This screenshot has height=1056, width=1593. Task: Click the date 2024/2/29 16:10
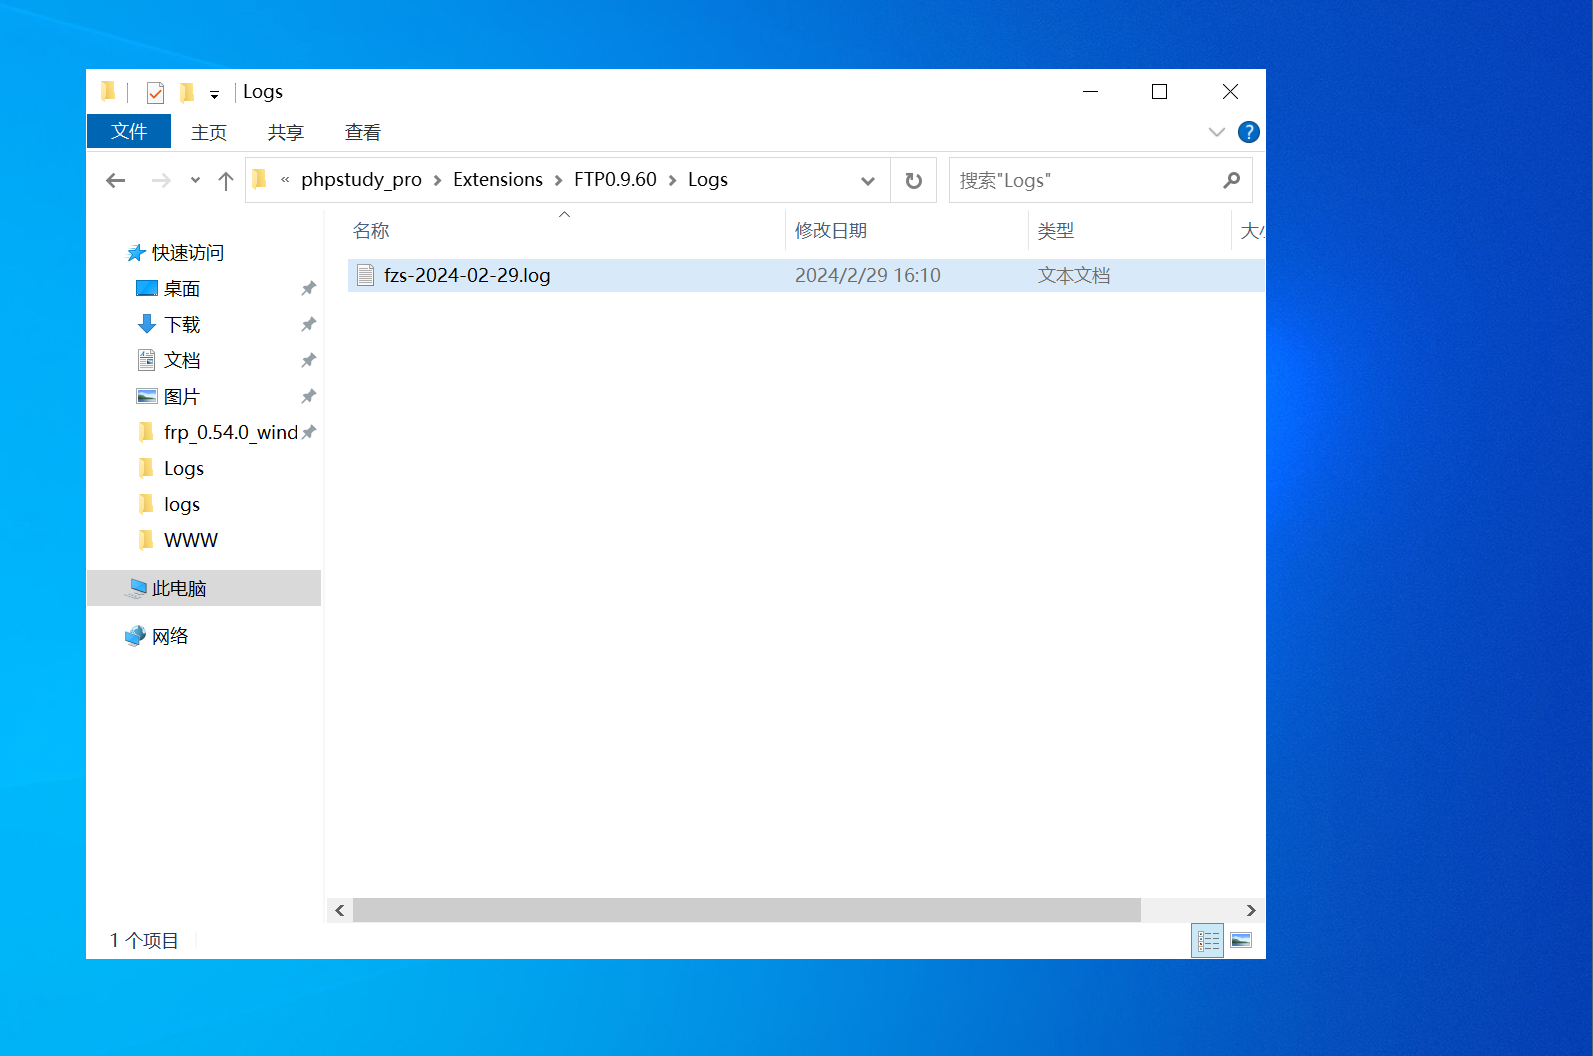click(x=868, y=276)
